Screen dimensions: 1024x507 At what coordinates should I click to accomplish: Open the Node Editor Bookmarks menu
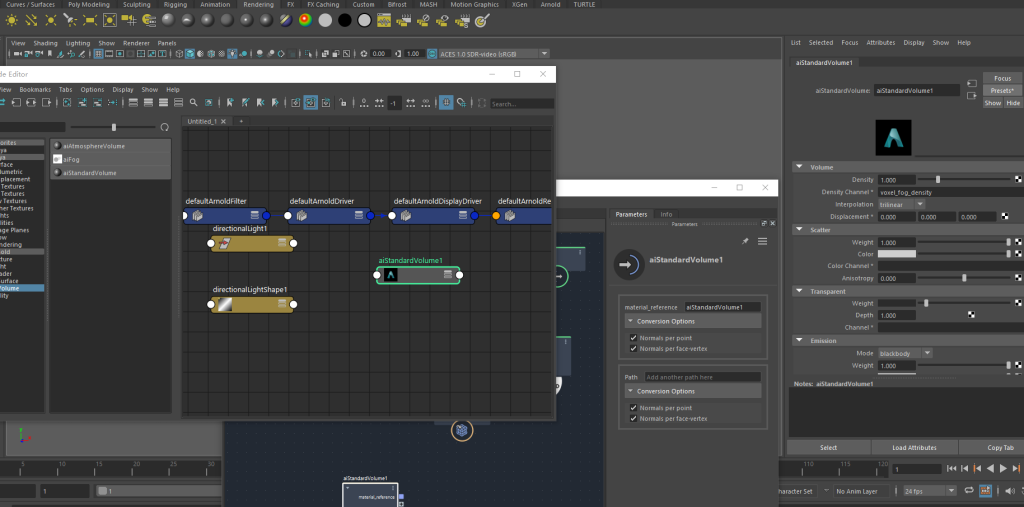point(35,90)
